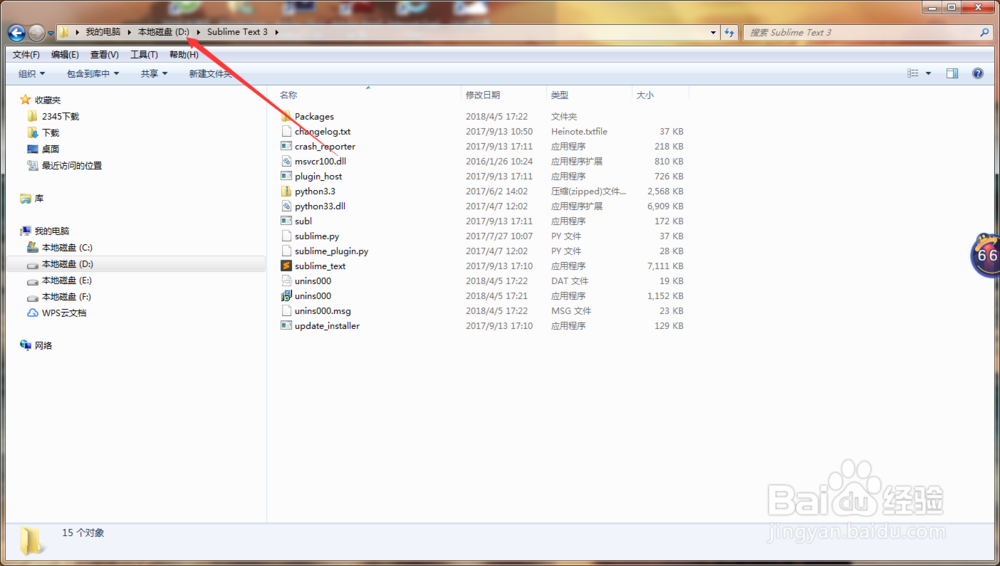This screenshot has height=566, width=1000.
Task: Click the change view icon
Action: click(913, 73)
